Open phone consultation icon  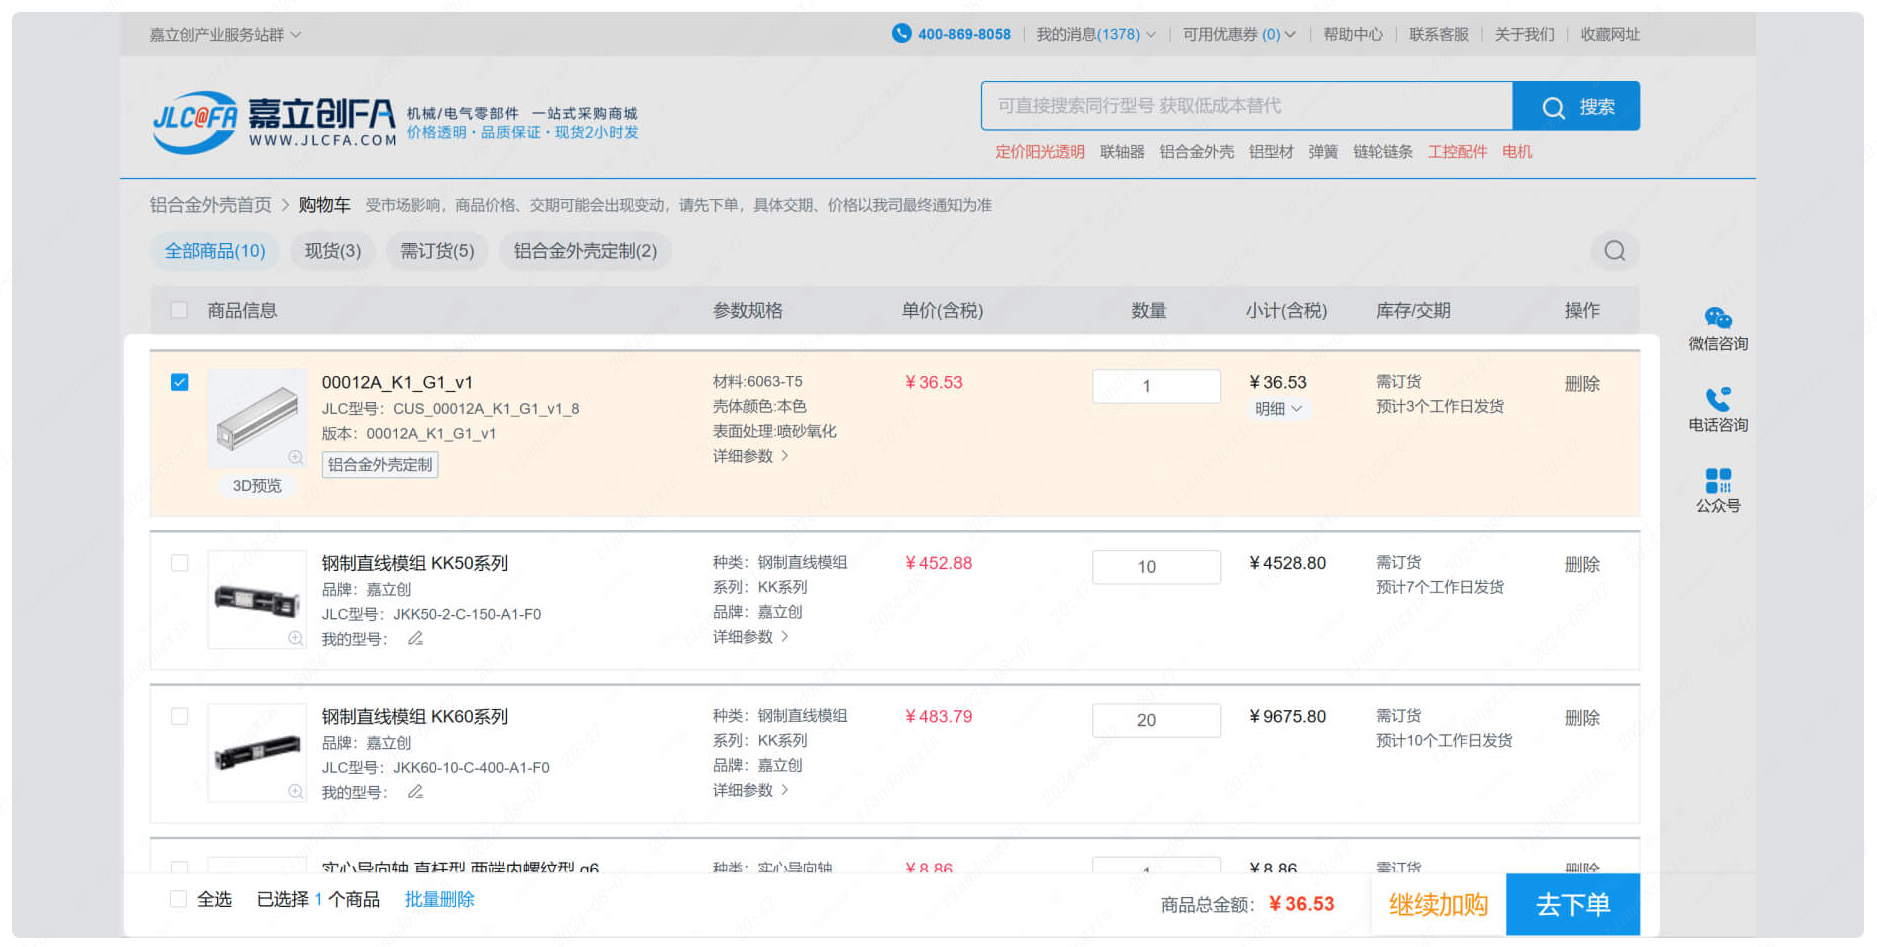pos(1718,399)
